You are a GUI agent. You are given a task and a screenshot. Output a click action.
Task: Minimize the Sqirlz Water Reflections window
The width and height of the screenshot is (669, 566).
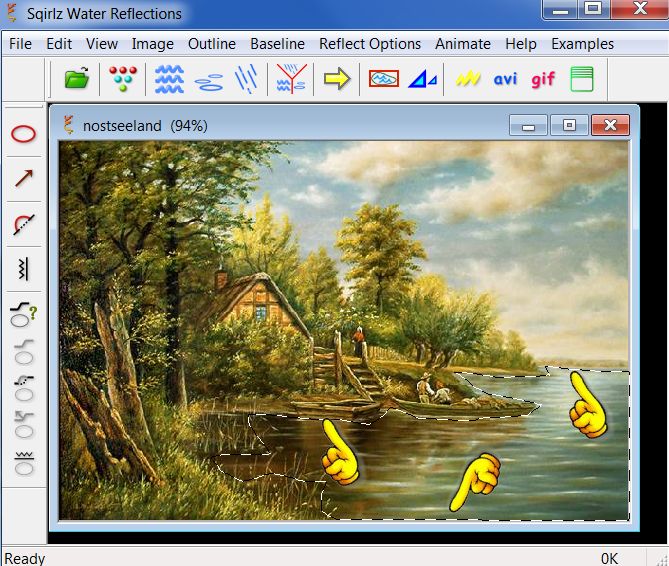click(560, 9)
